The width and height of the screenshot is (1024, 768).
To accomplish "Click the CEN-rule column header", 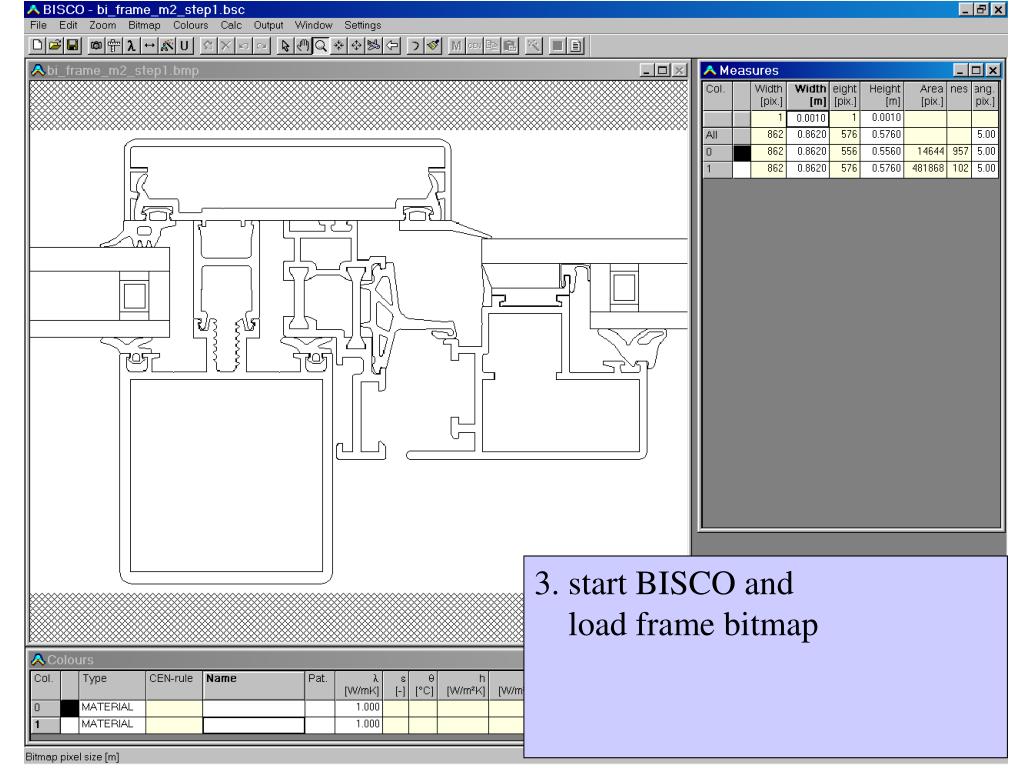I will click(173, 685).
